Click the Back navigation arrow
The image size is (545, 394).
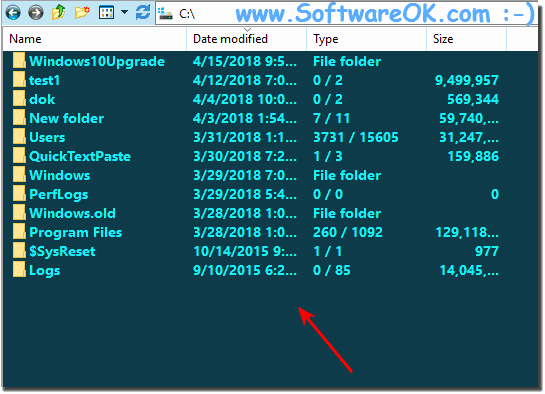[13, 13]
